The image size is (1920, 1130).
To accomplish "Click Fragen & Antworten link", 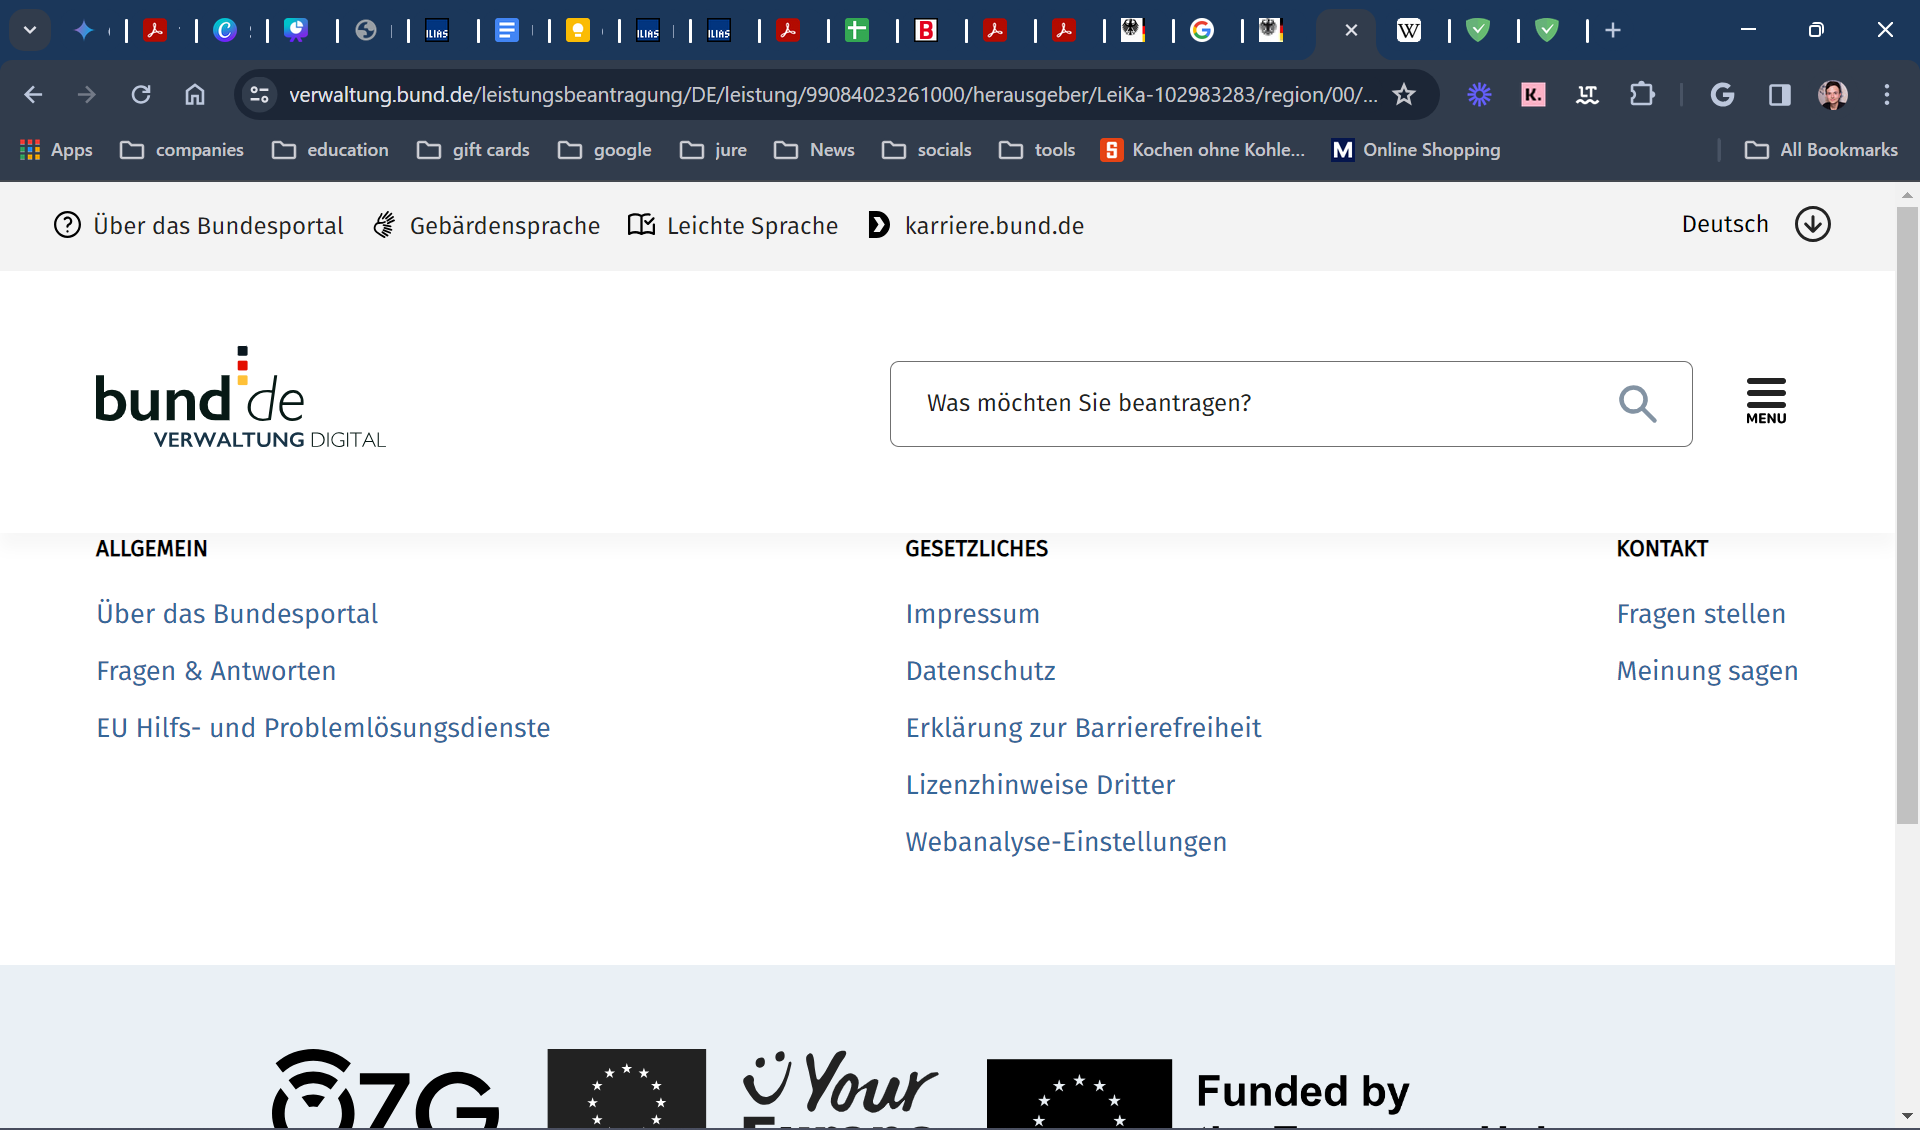I will coord(216,671).
